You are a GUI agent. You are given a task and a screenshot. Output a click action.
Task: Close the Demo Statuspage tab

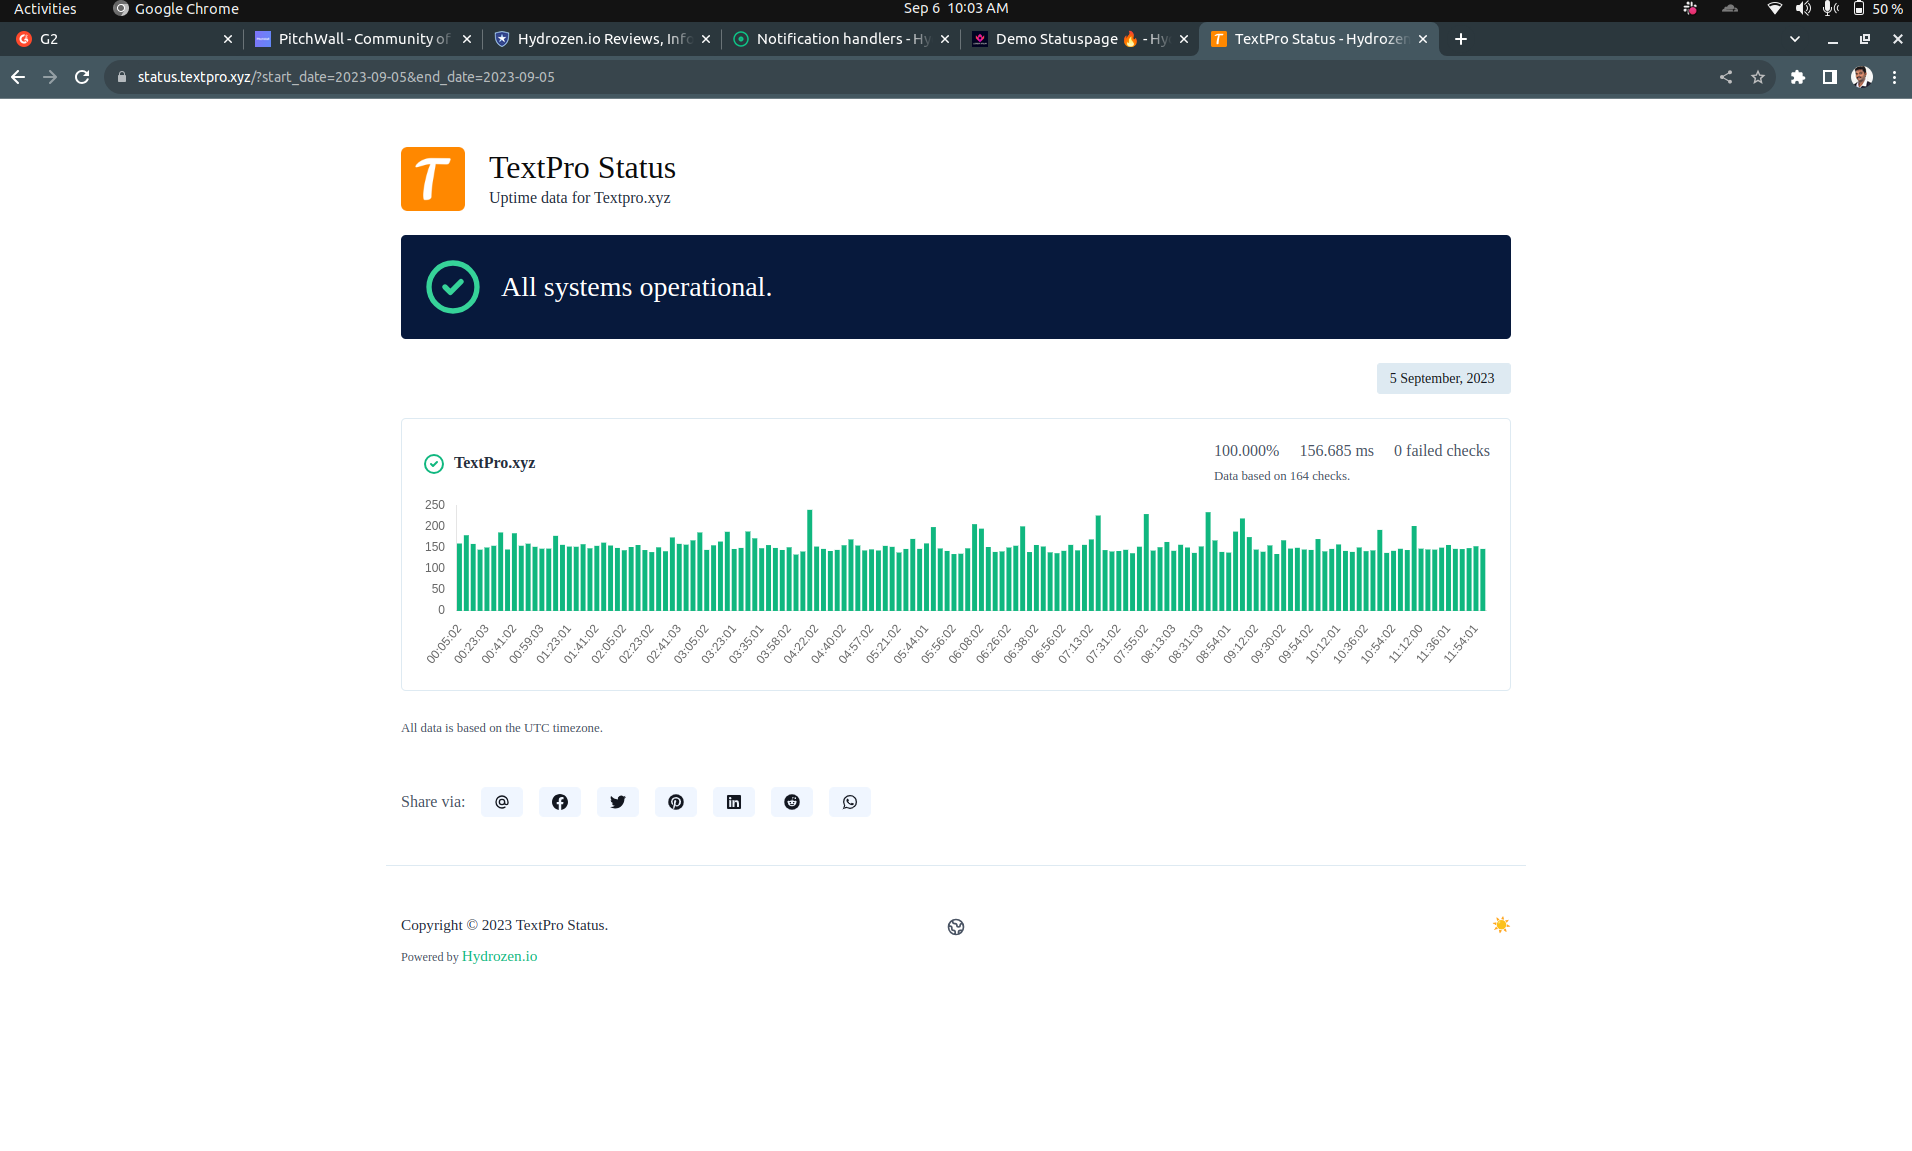coord(1184,39)
